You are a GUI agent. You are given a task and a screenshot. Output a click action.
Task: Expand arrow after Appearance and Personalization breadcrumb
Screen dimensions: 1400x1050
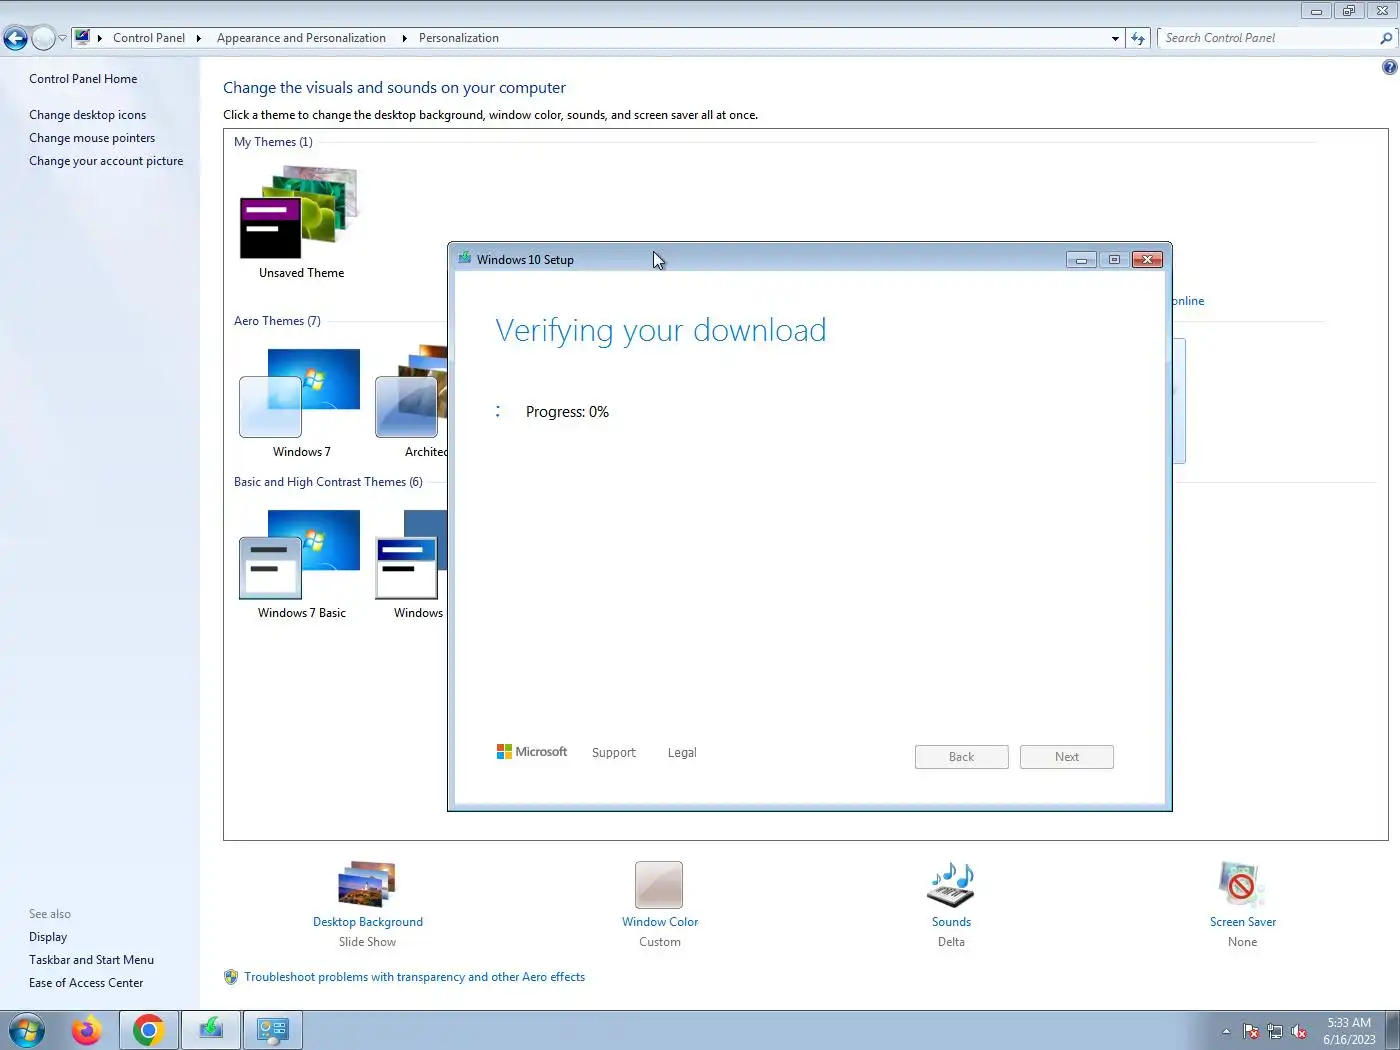(x=404, y=38)
